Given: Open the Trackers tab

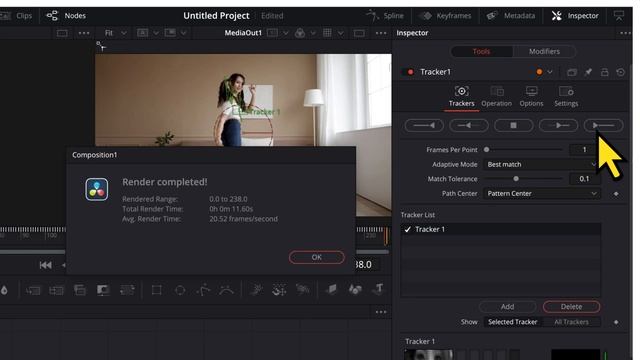Looking at the screenshot, I should (461, 97).
